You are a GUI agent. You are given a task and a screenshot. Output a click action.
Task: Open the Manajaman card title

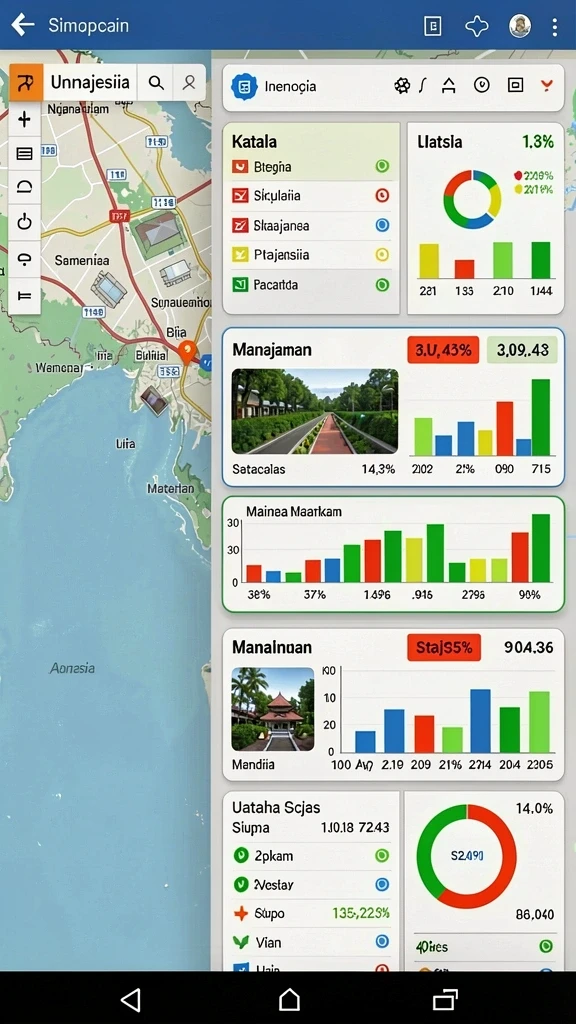tap(272, 349)
